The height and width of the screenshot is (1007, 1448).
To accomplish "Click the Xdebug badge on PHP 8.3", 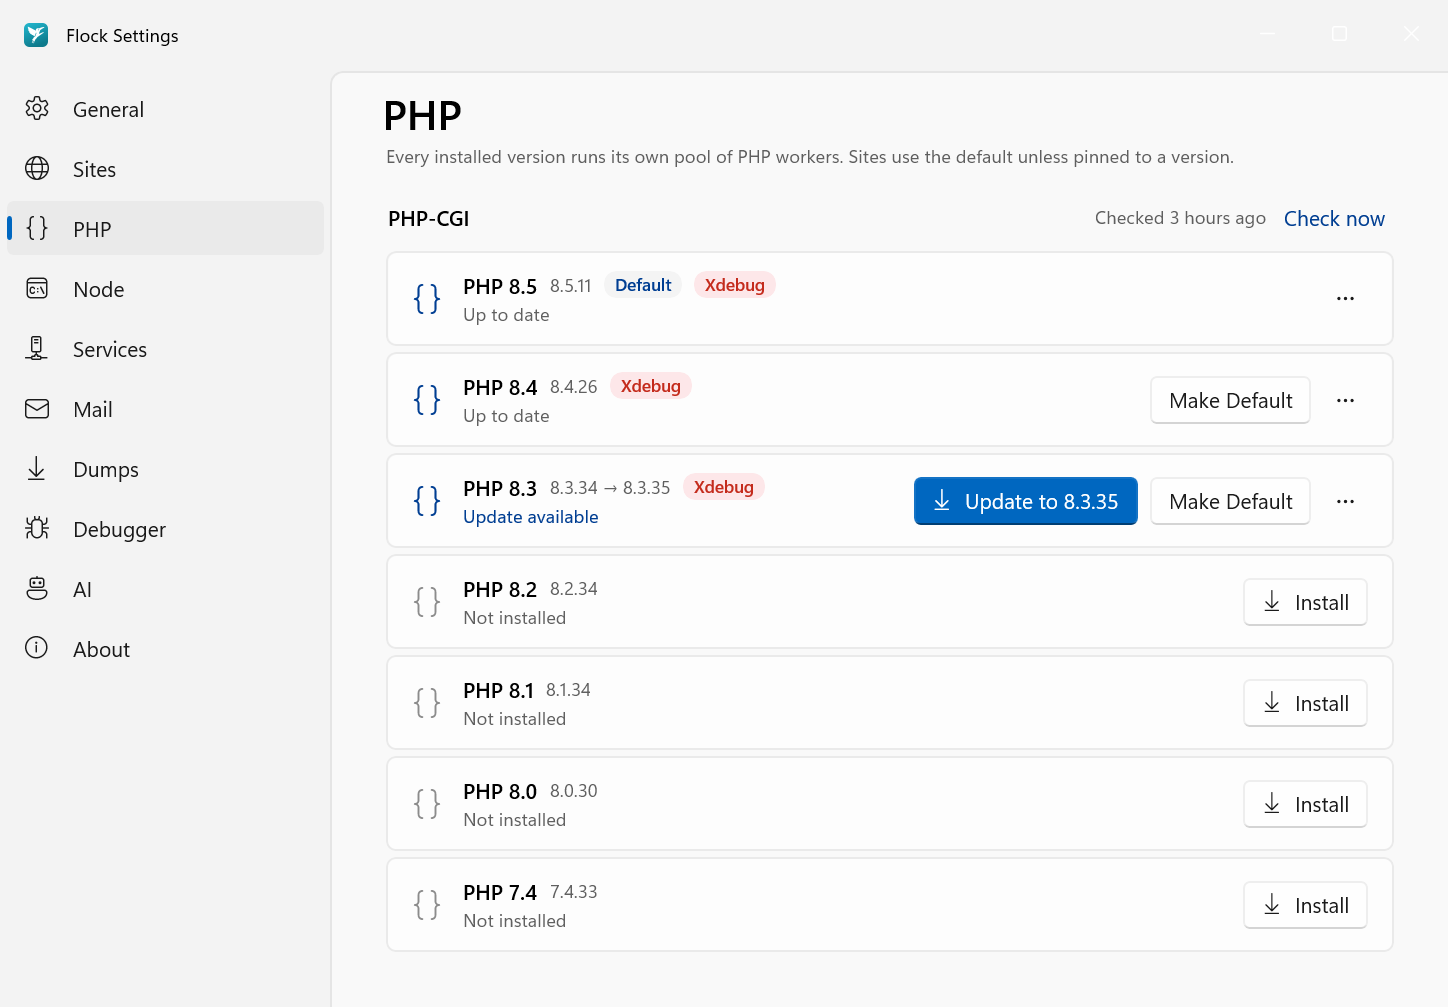I will click(723, 487).
